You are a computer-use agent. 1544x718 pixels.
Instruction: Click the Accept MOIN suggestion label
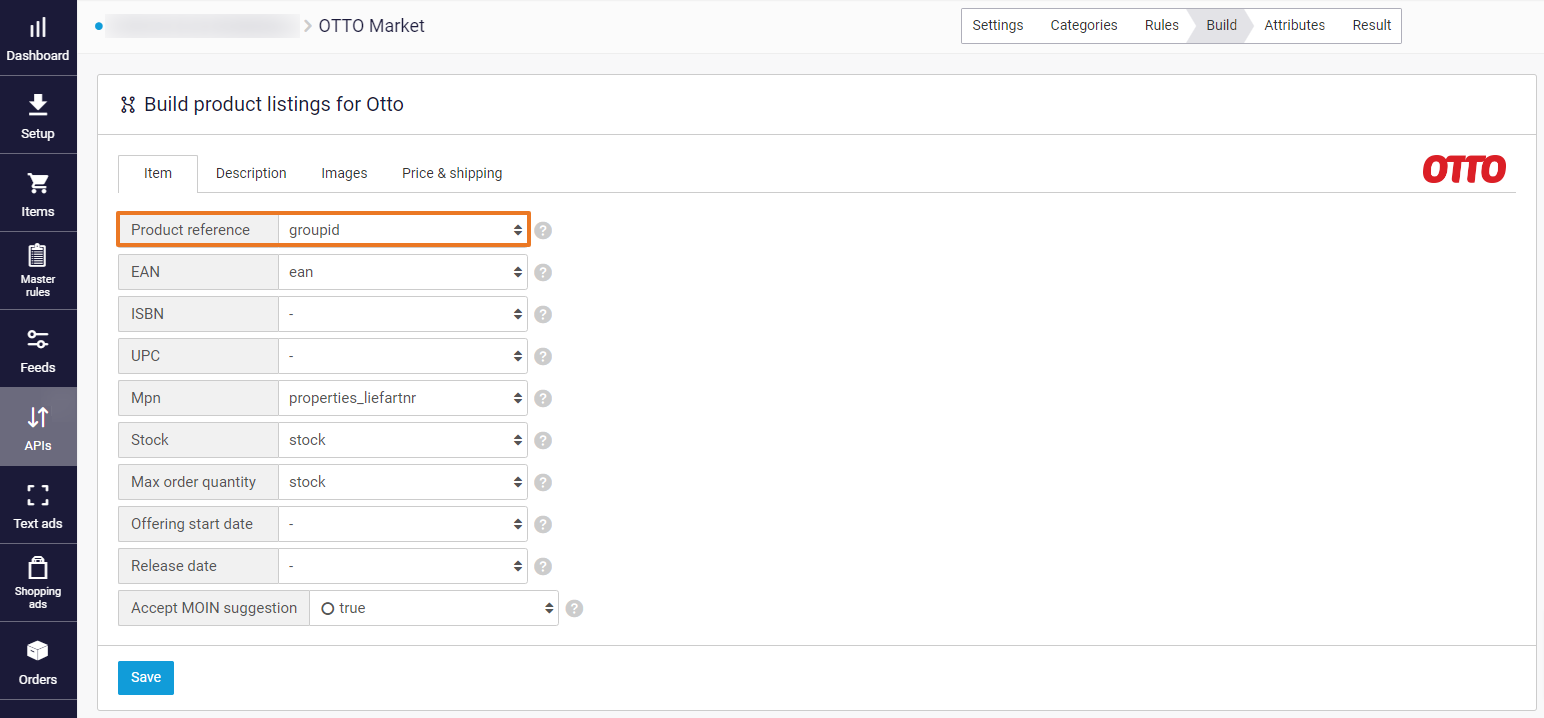[214, 608]
